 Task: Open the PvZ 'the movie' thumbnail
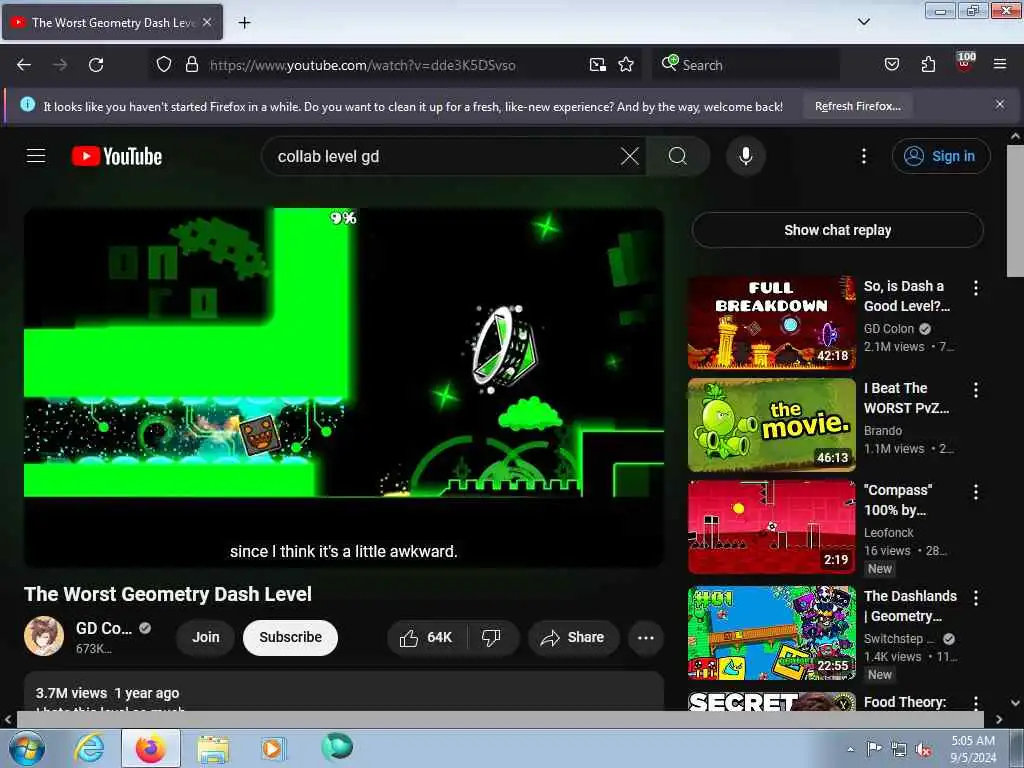coord(771,424)
